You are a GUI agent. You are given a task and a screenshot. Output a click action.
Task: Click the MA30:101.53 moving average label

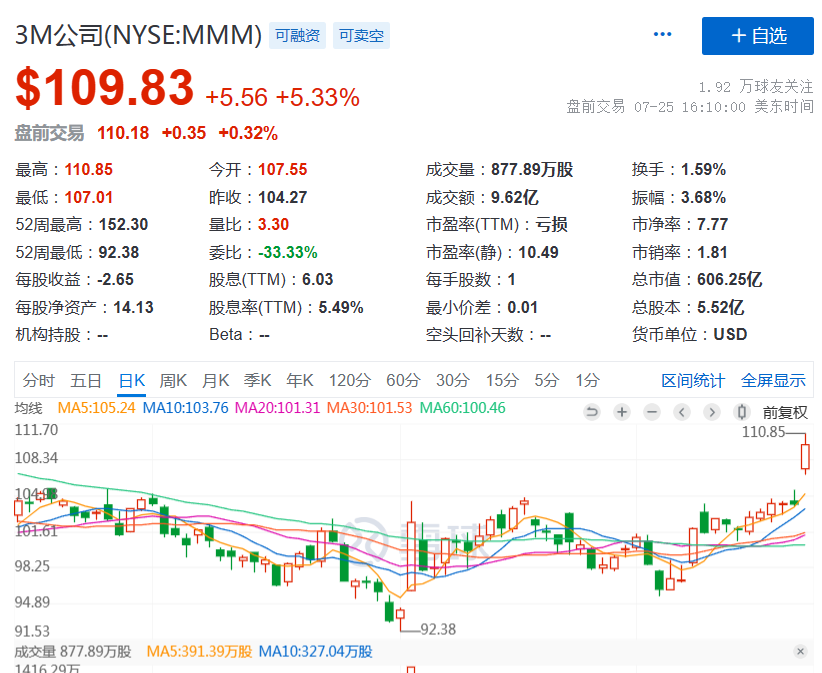[370, 408]
